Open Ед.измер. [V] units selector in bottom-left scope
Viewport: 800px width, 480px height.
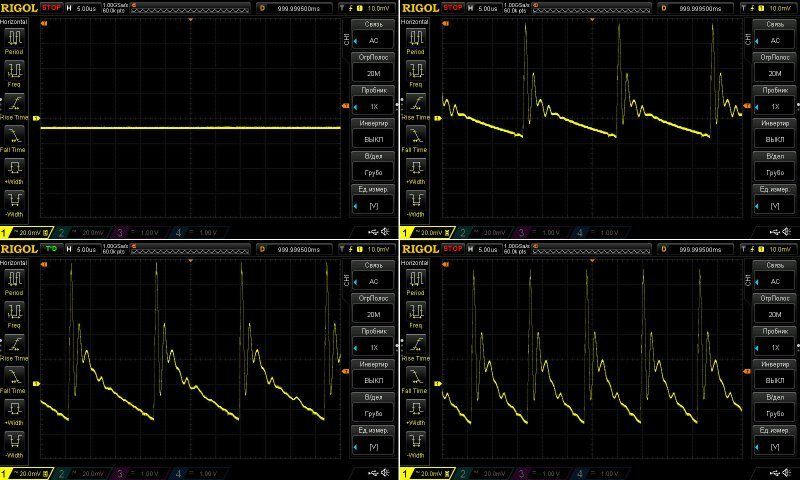tap(374, 438)
